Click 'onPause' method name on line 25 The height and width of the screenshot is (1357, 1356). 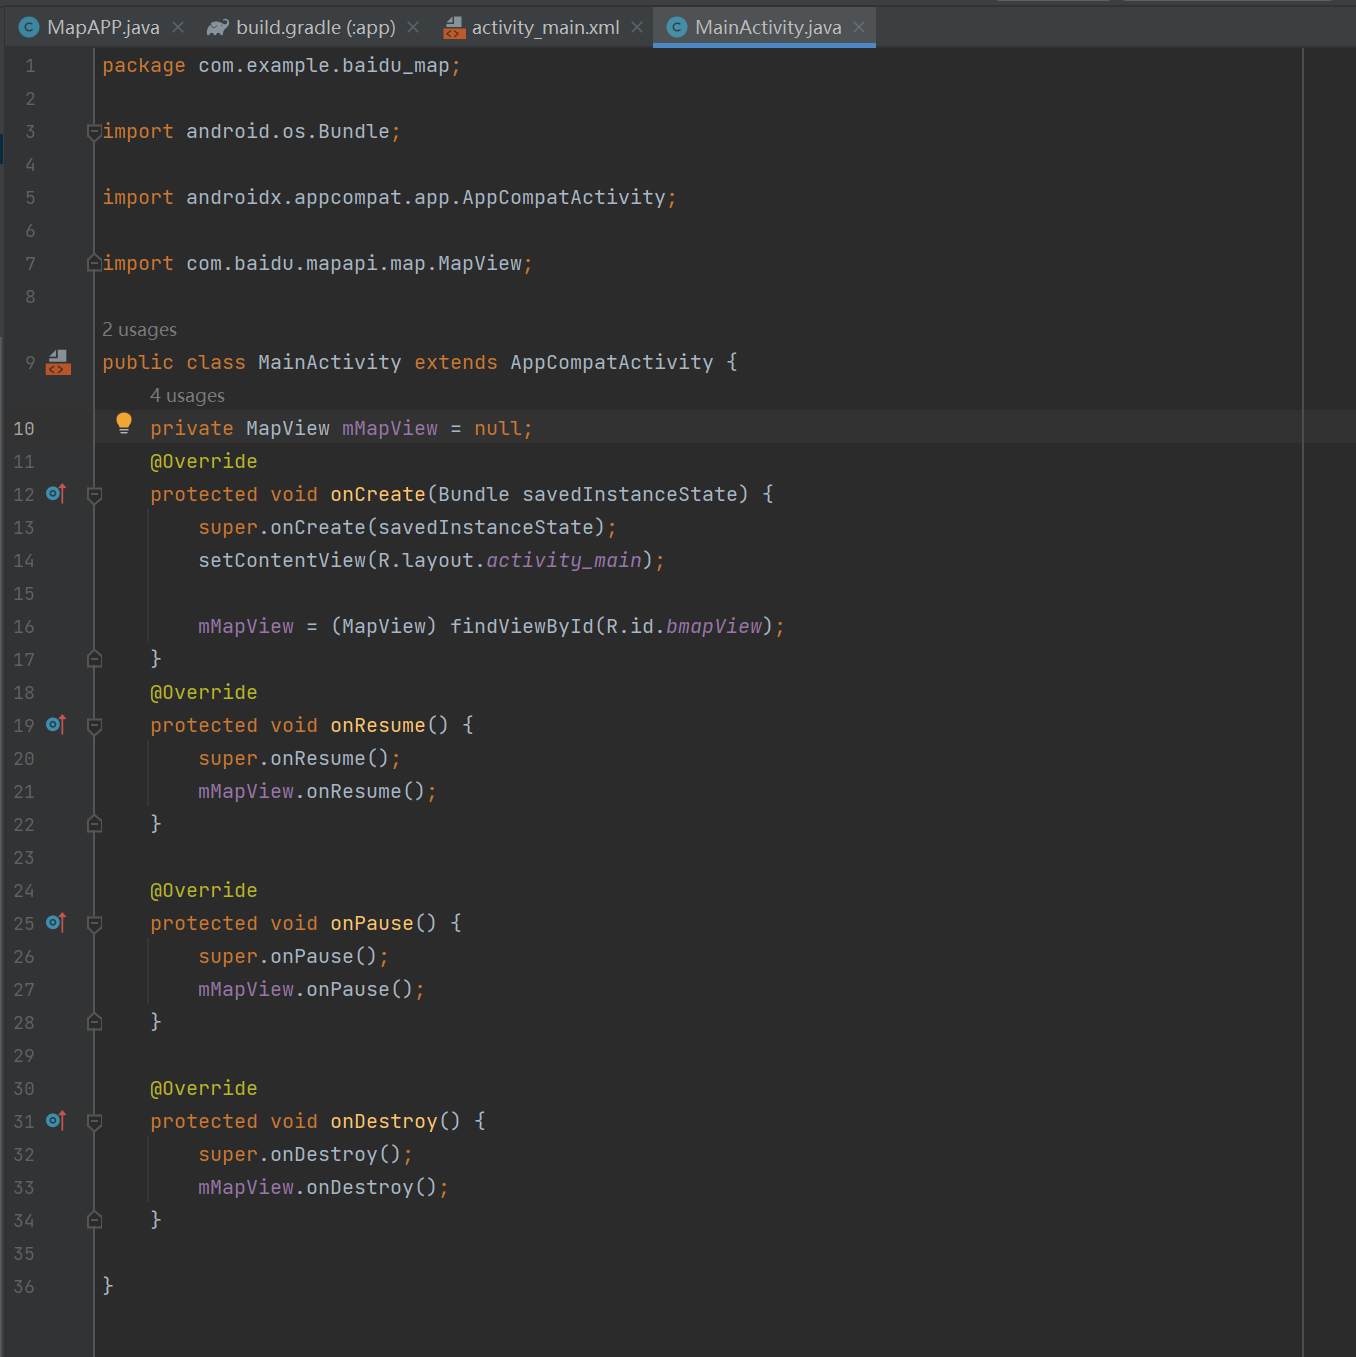[372, 923]
